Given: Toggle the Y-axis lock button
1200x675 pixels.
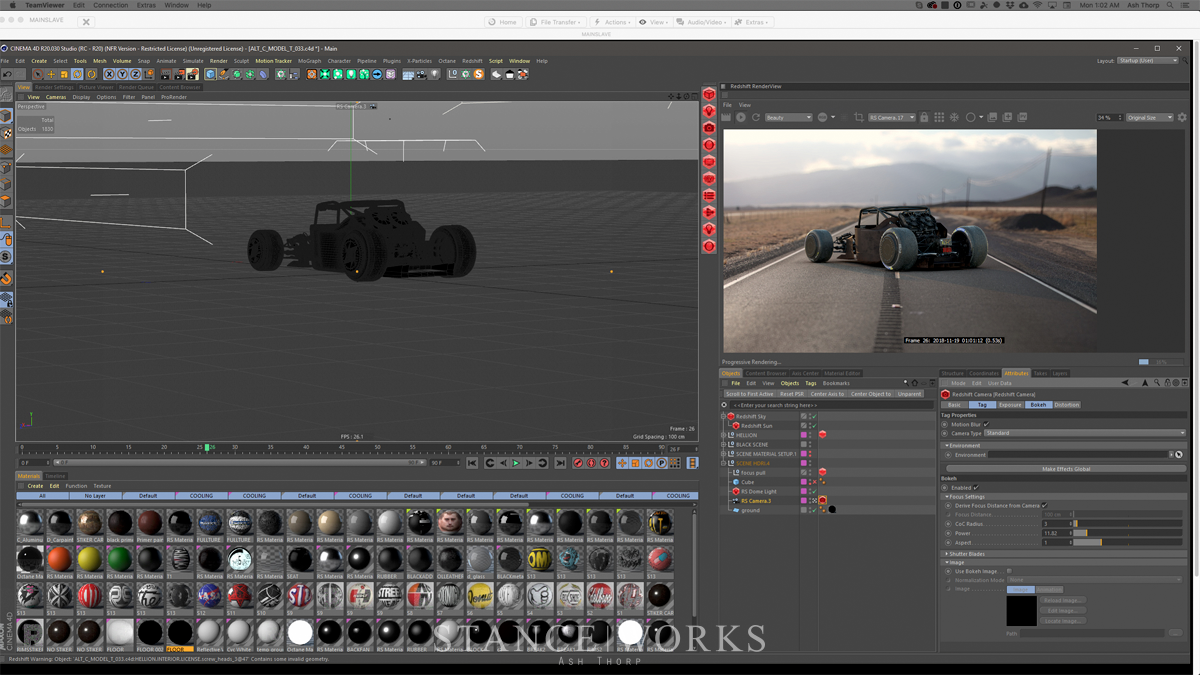Looking at the screenshot, I should [x=122, y=74].
